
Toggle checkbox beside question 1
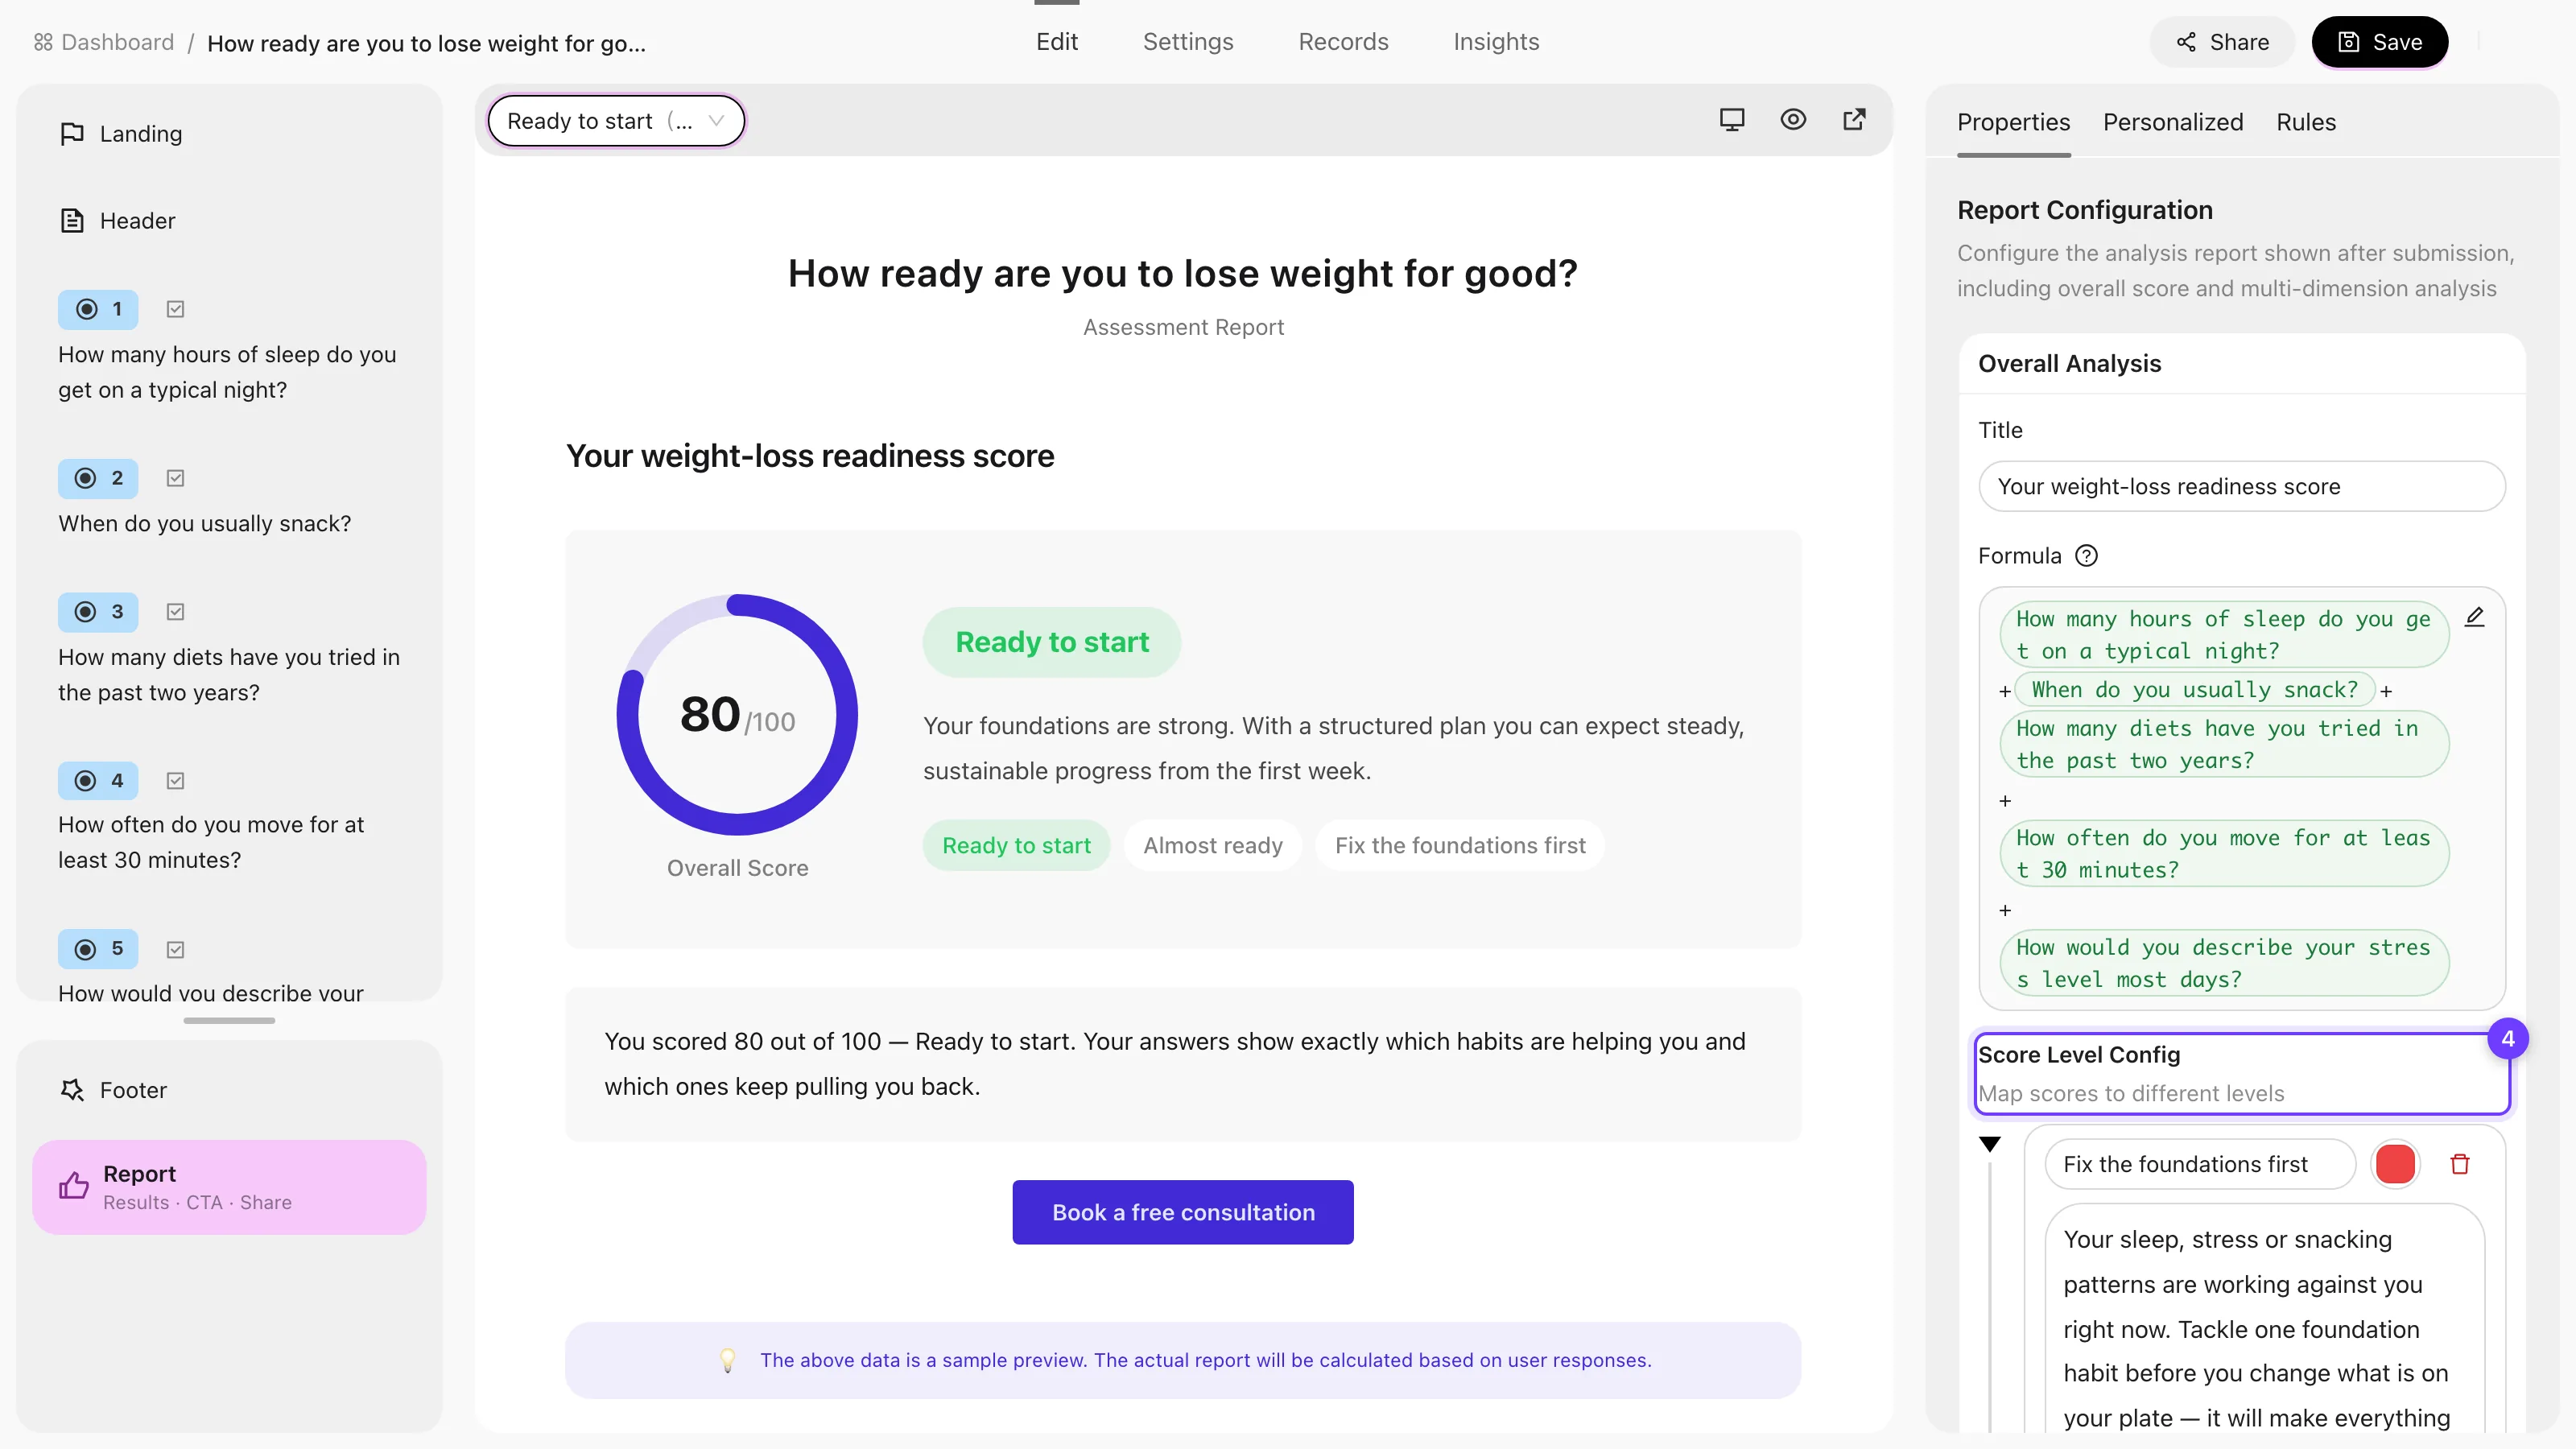(x=176, y=309)
